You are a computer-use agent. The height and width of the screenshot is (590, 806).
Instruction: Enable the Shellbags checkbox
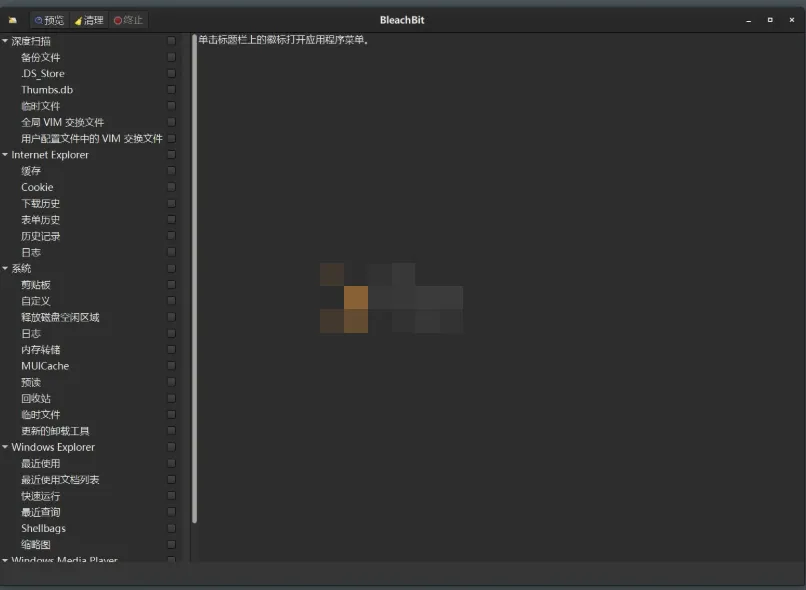(x=172, y=528)
